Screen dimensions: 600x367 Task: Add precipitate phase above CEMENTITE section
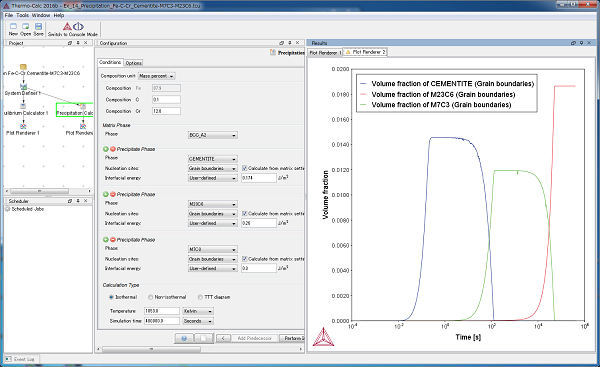tap(106, 149)
